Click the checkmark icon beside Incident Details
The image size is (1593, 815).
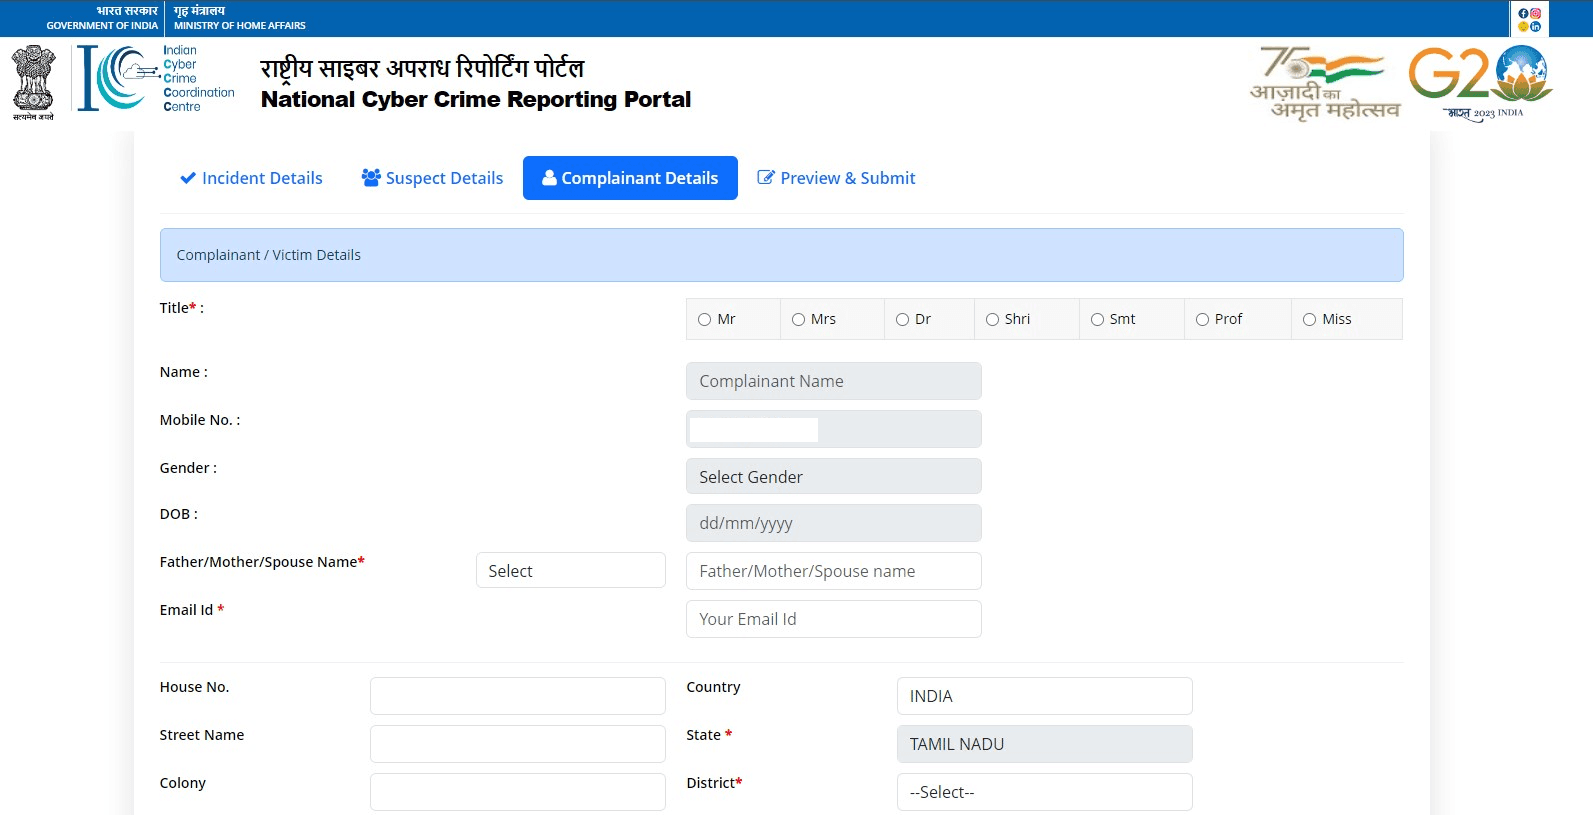tap(188, 178)
